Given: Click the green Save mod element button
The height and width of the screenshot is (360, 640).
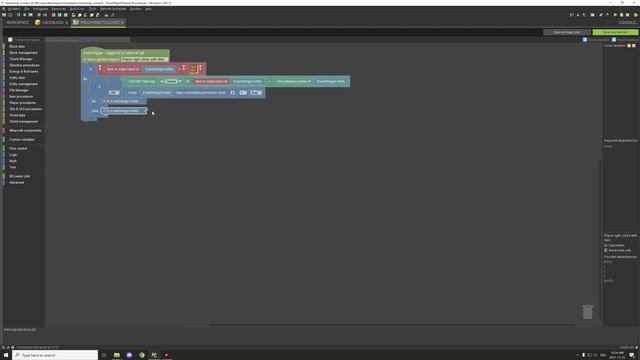Looking at the screenshot, I should pos(615,32).
